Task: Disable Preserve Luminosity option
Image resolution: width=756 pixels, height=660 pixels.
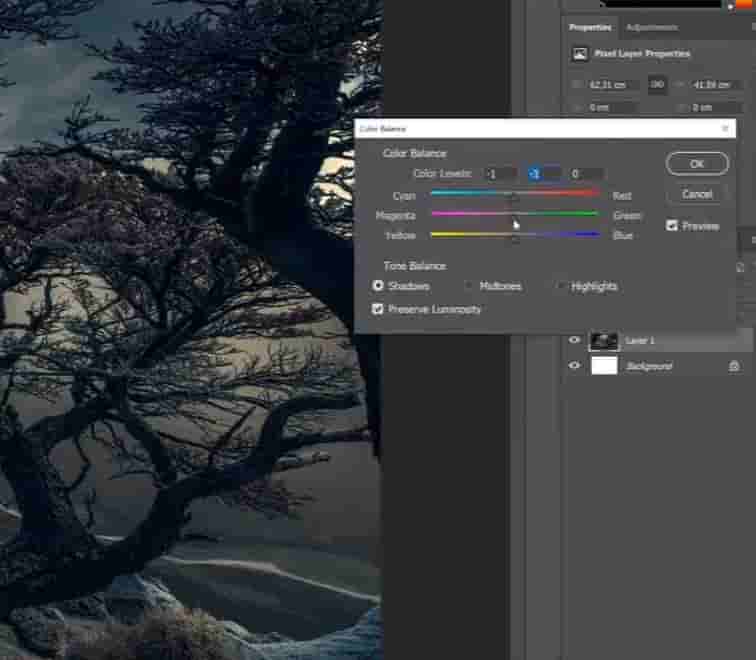Action: coord(378,310)
